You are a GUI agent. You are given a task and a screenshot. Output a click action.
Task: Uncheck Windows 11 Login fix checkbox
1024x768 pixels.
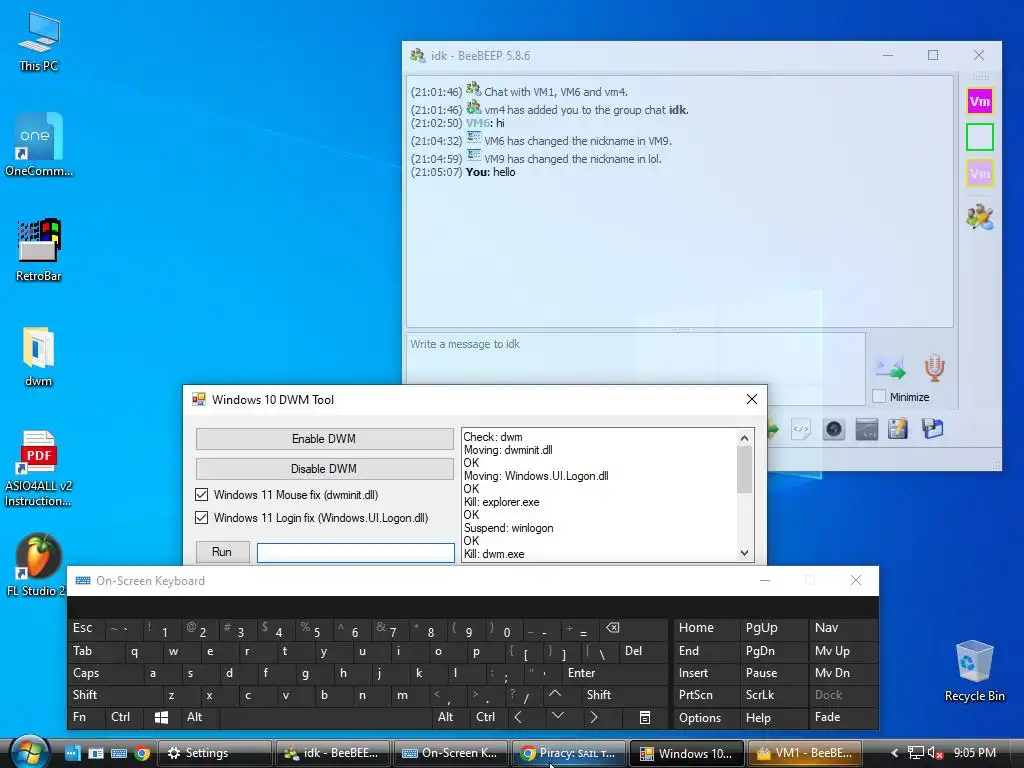[202, 517]
